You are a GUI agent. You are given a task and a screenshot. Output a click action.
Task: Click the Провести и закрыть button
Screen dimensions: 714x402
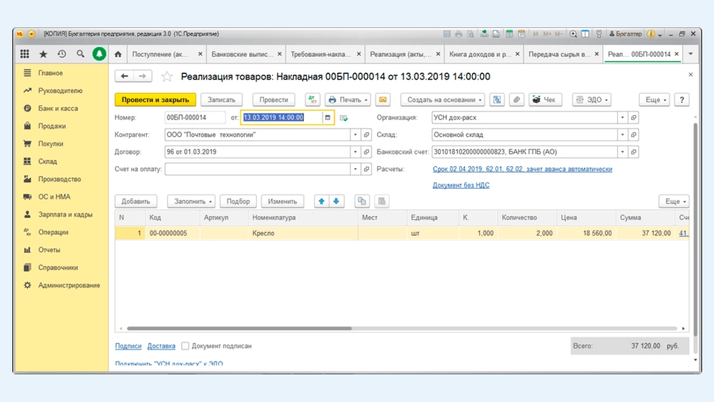click(154, 100)
